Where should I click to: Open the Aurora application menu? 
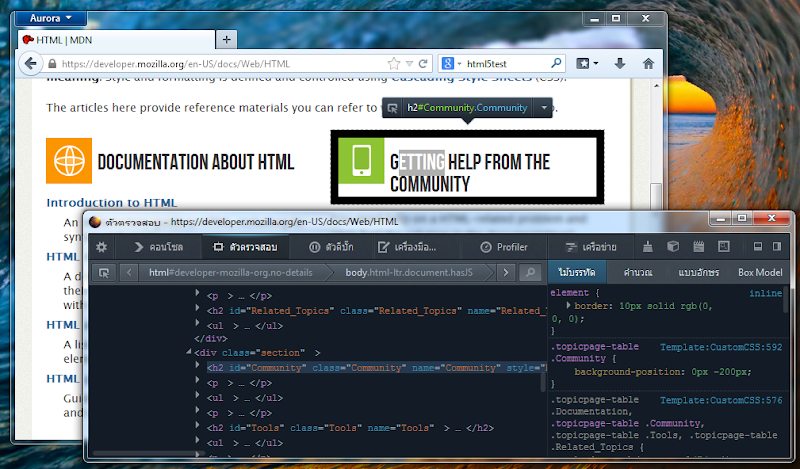[x=51, y=18]
